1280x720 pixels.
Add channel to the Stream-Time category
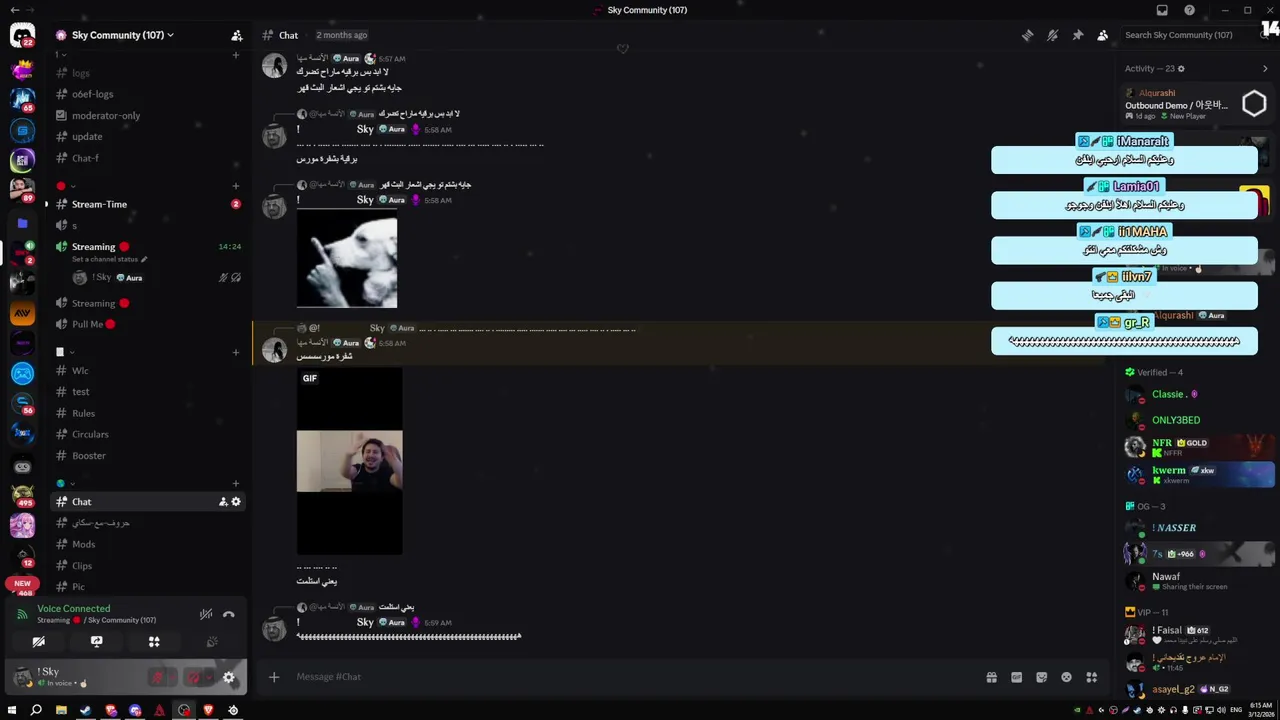coord(236,186)
